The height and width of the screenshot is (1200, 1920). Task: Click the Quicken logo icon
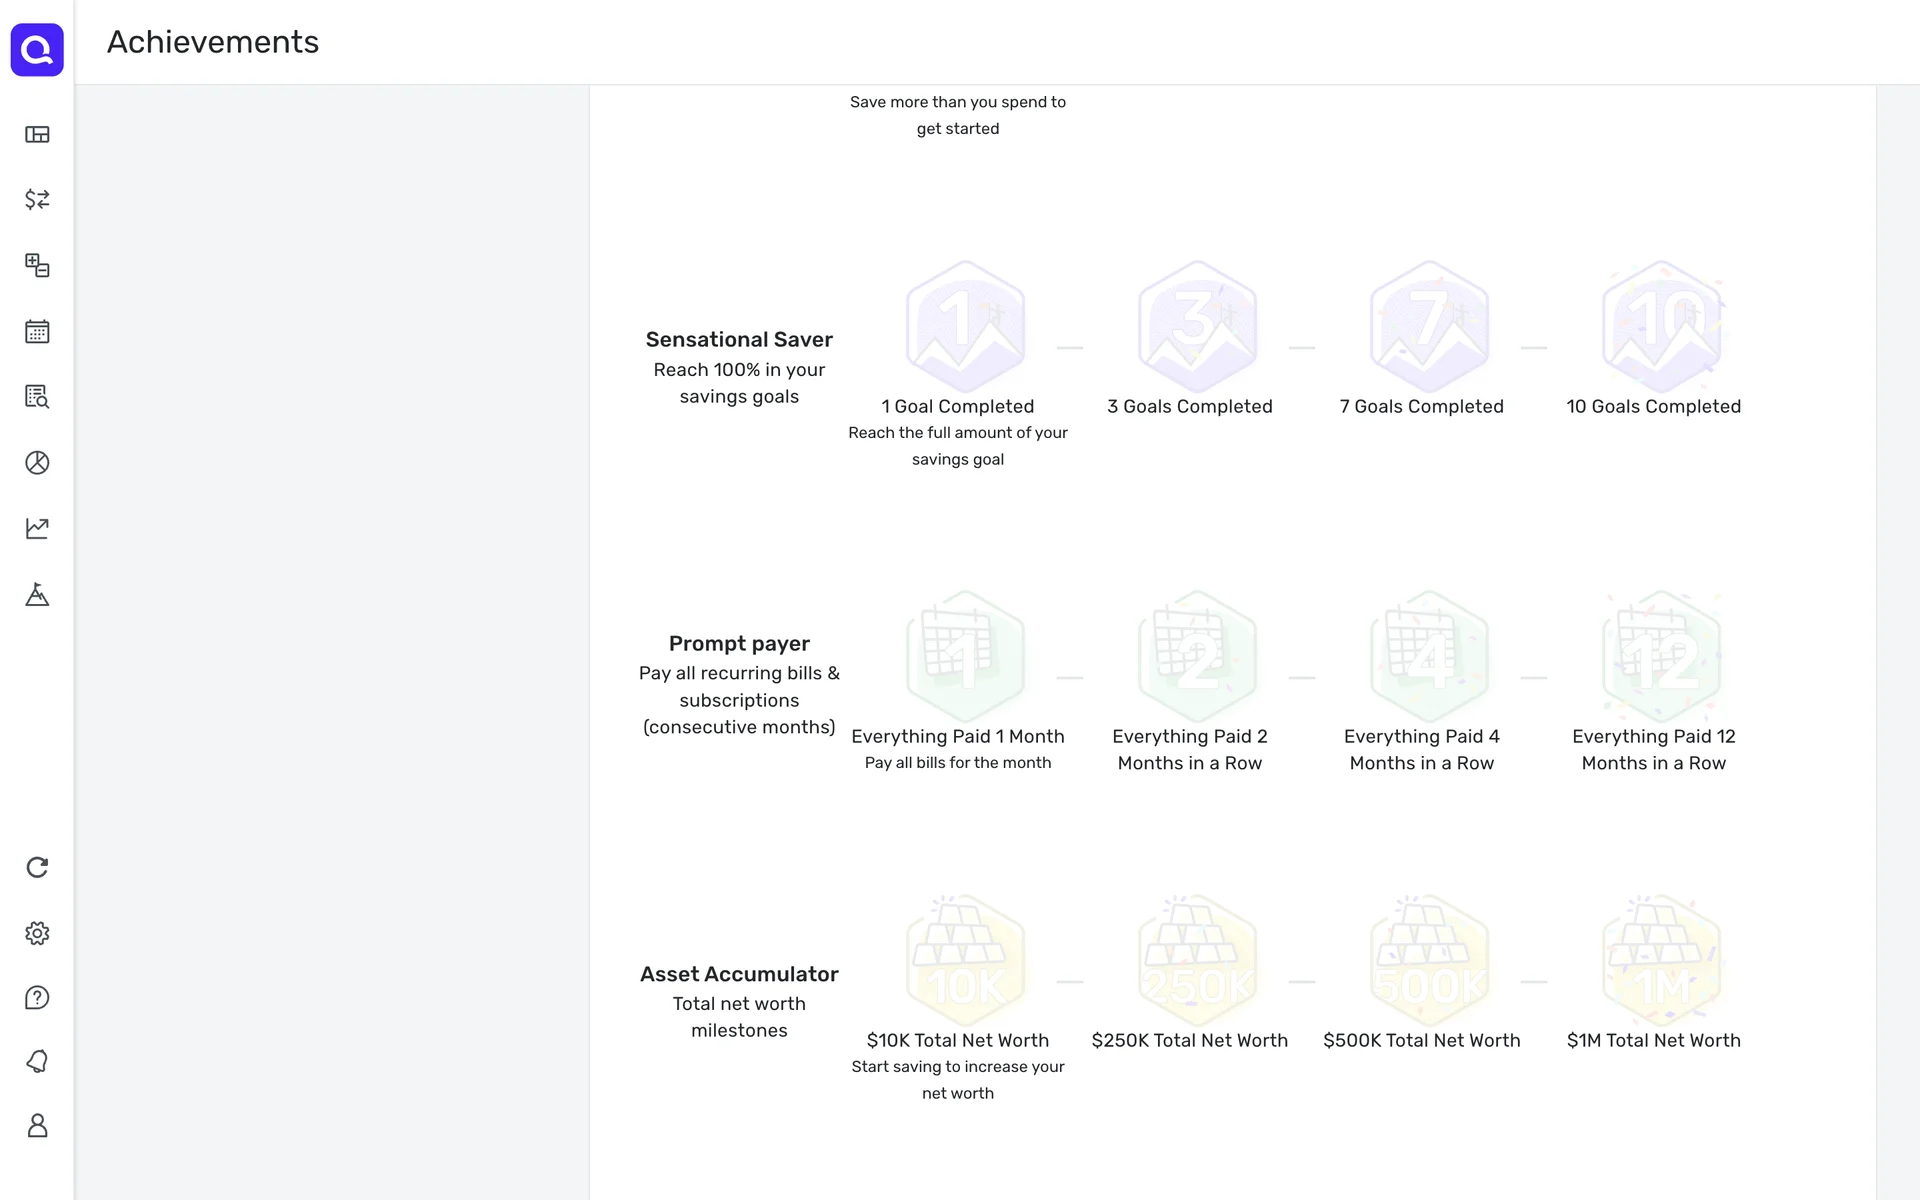37,49
